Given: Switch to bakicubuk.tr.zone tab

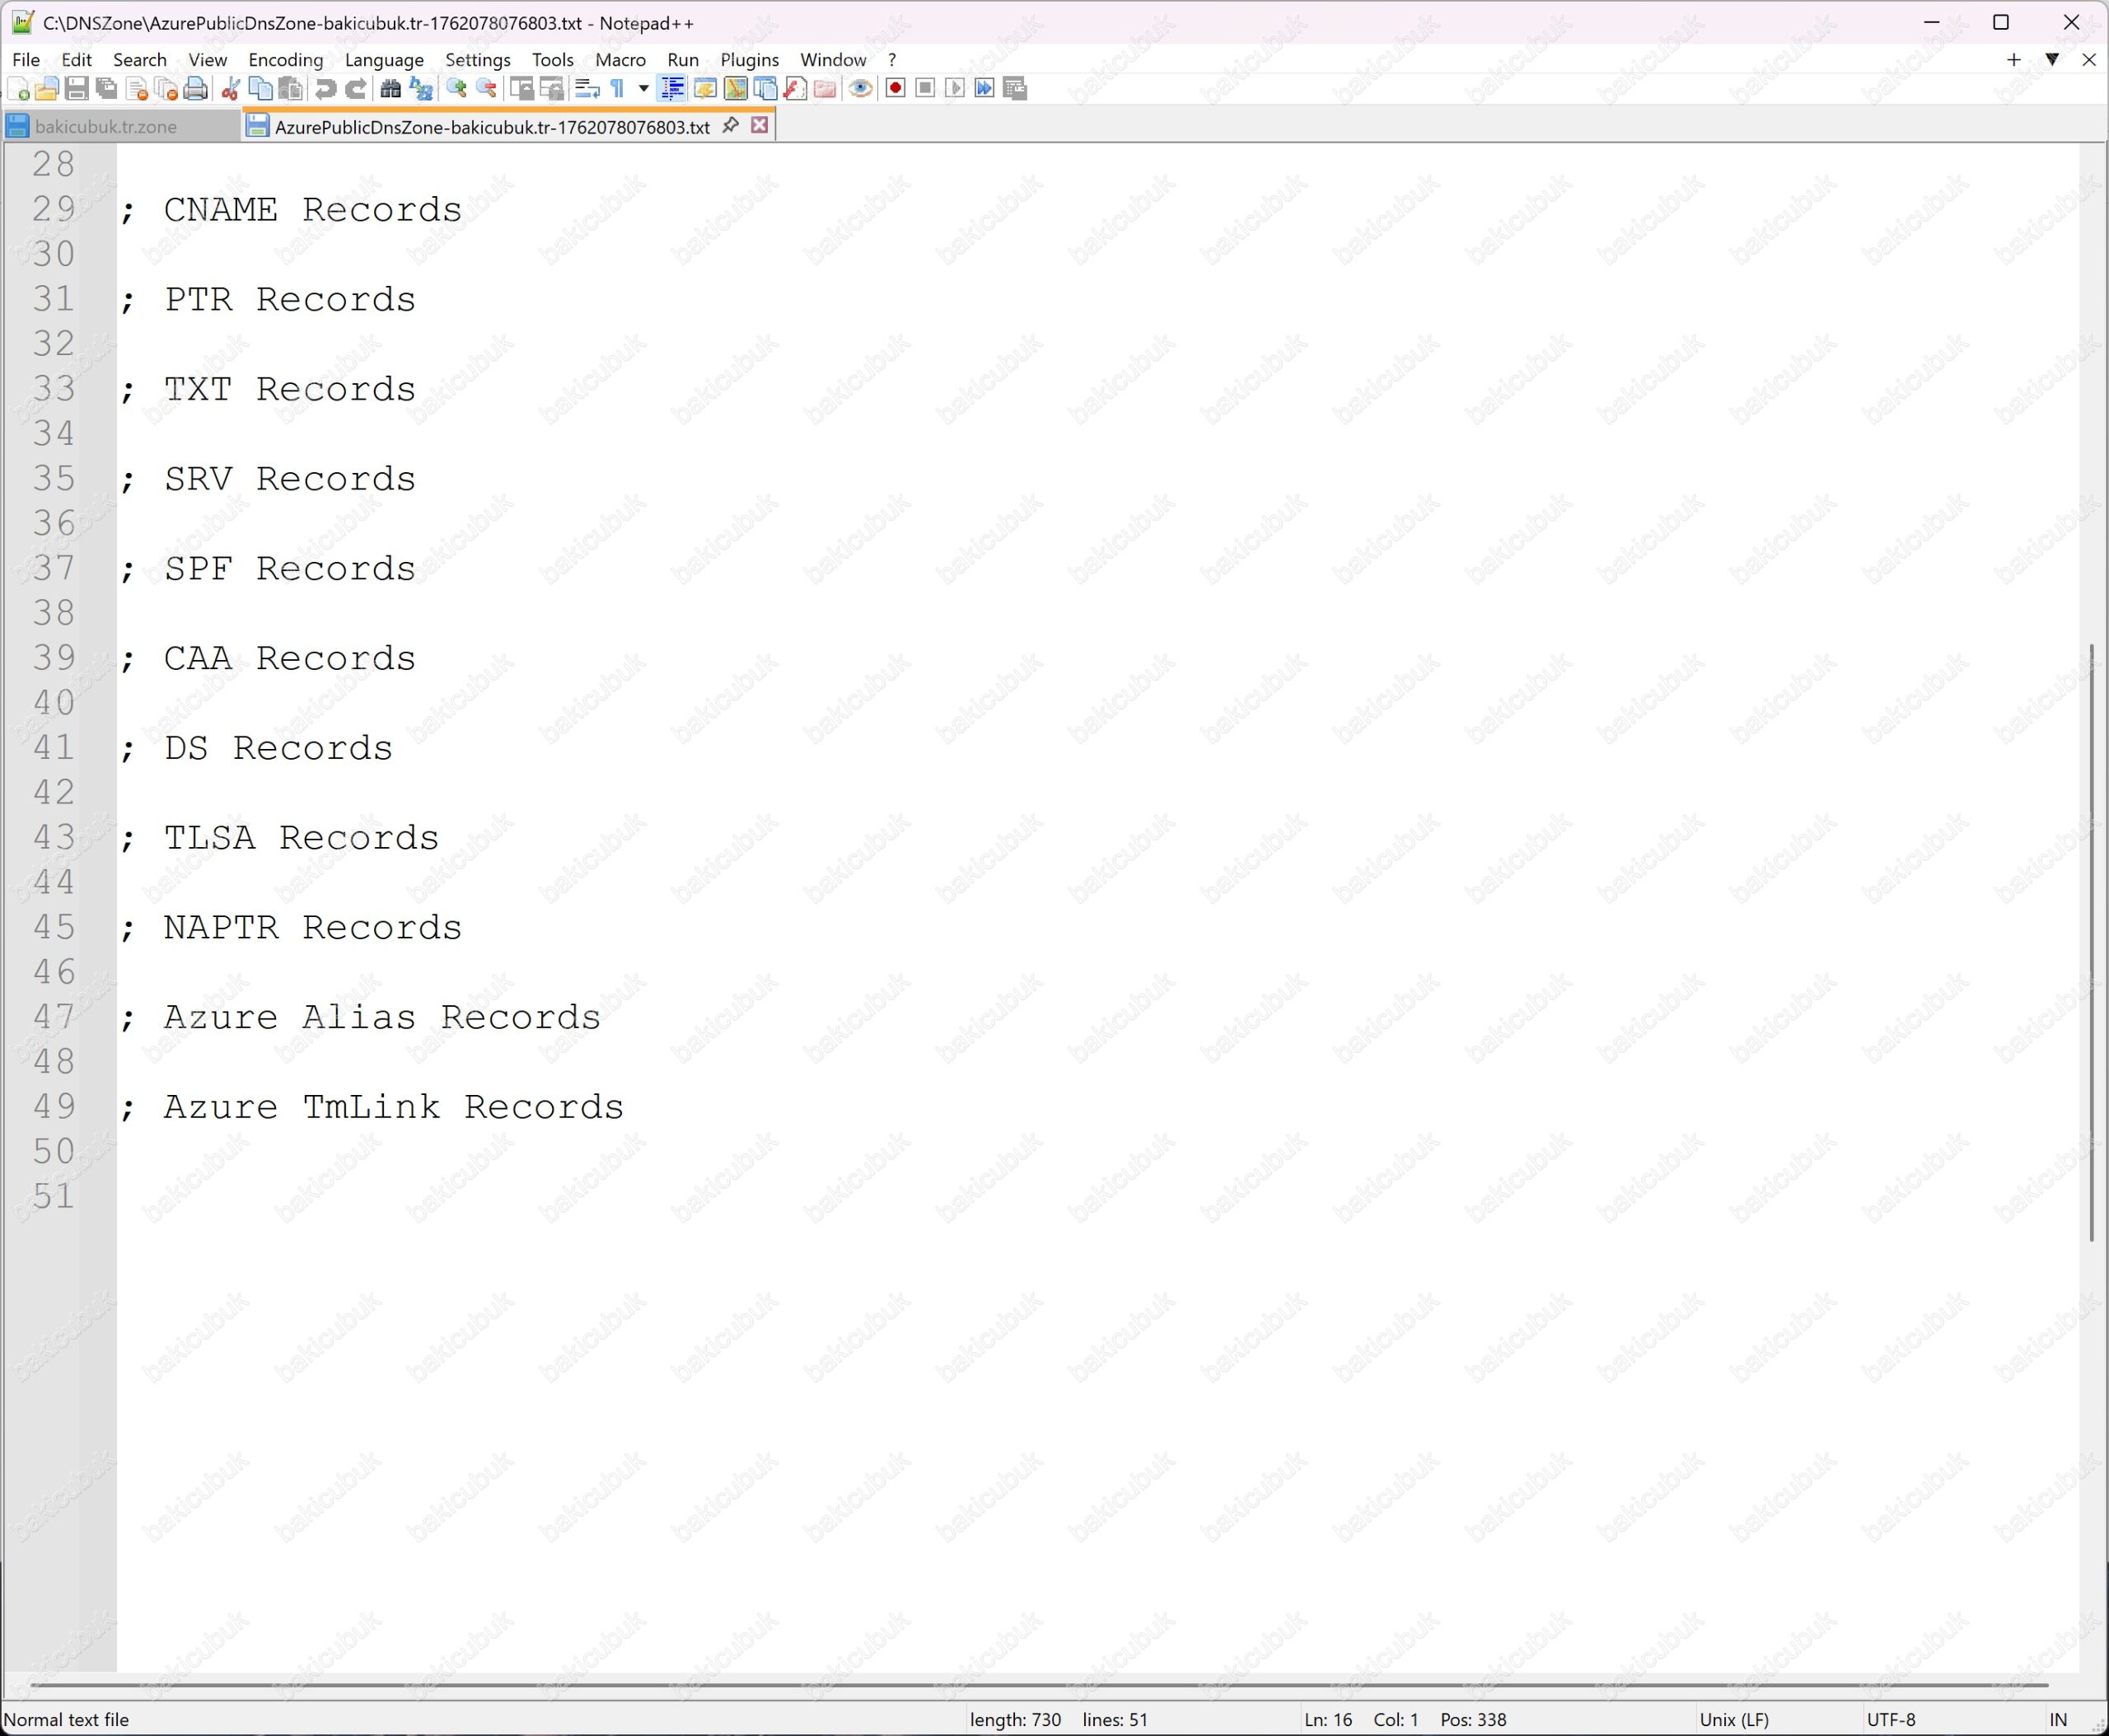Looking at the screenshot, I should click(x=105, y=127).
